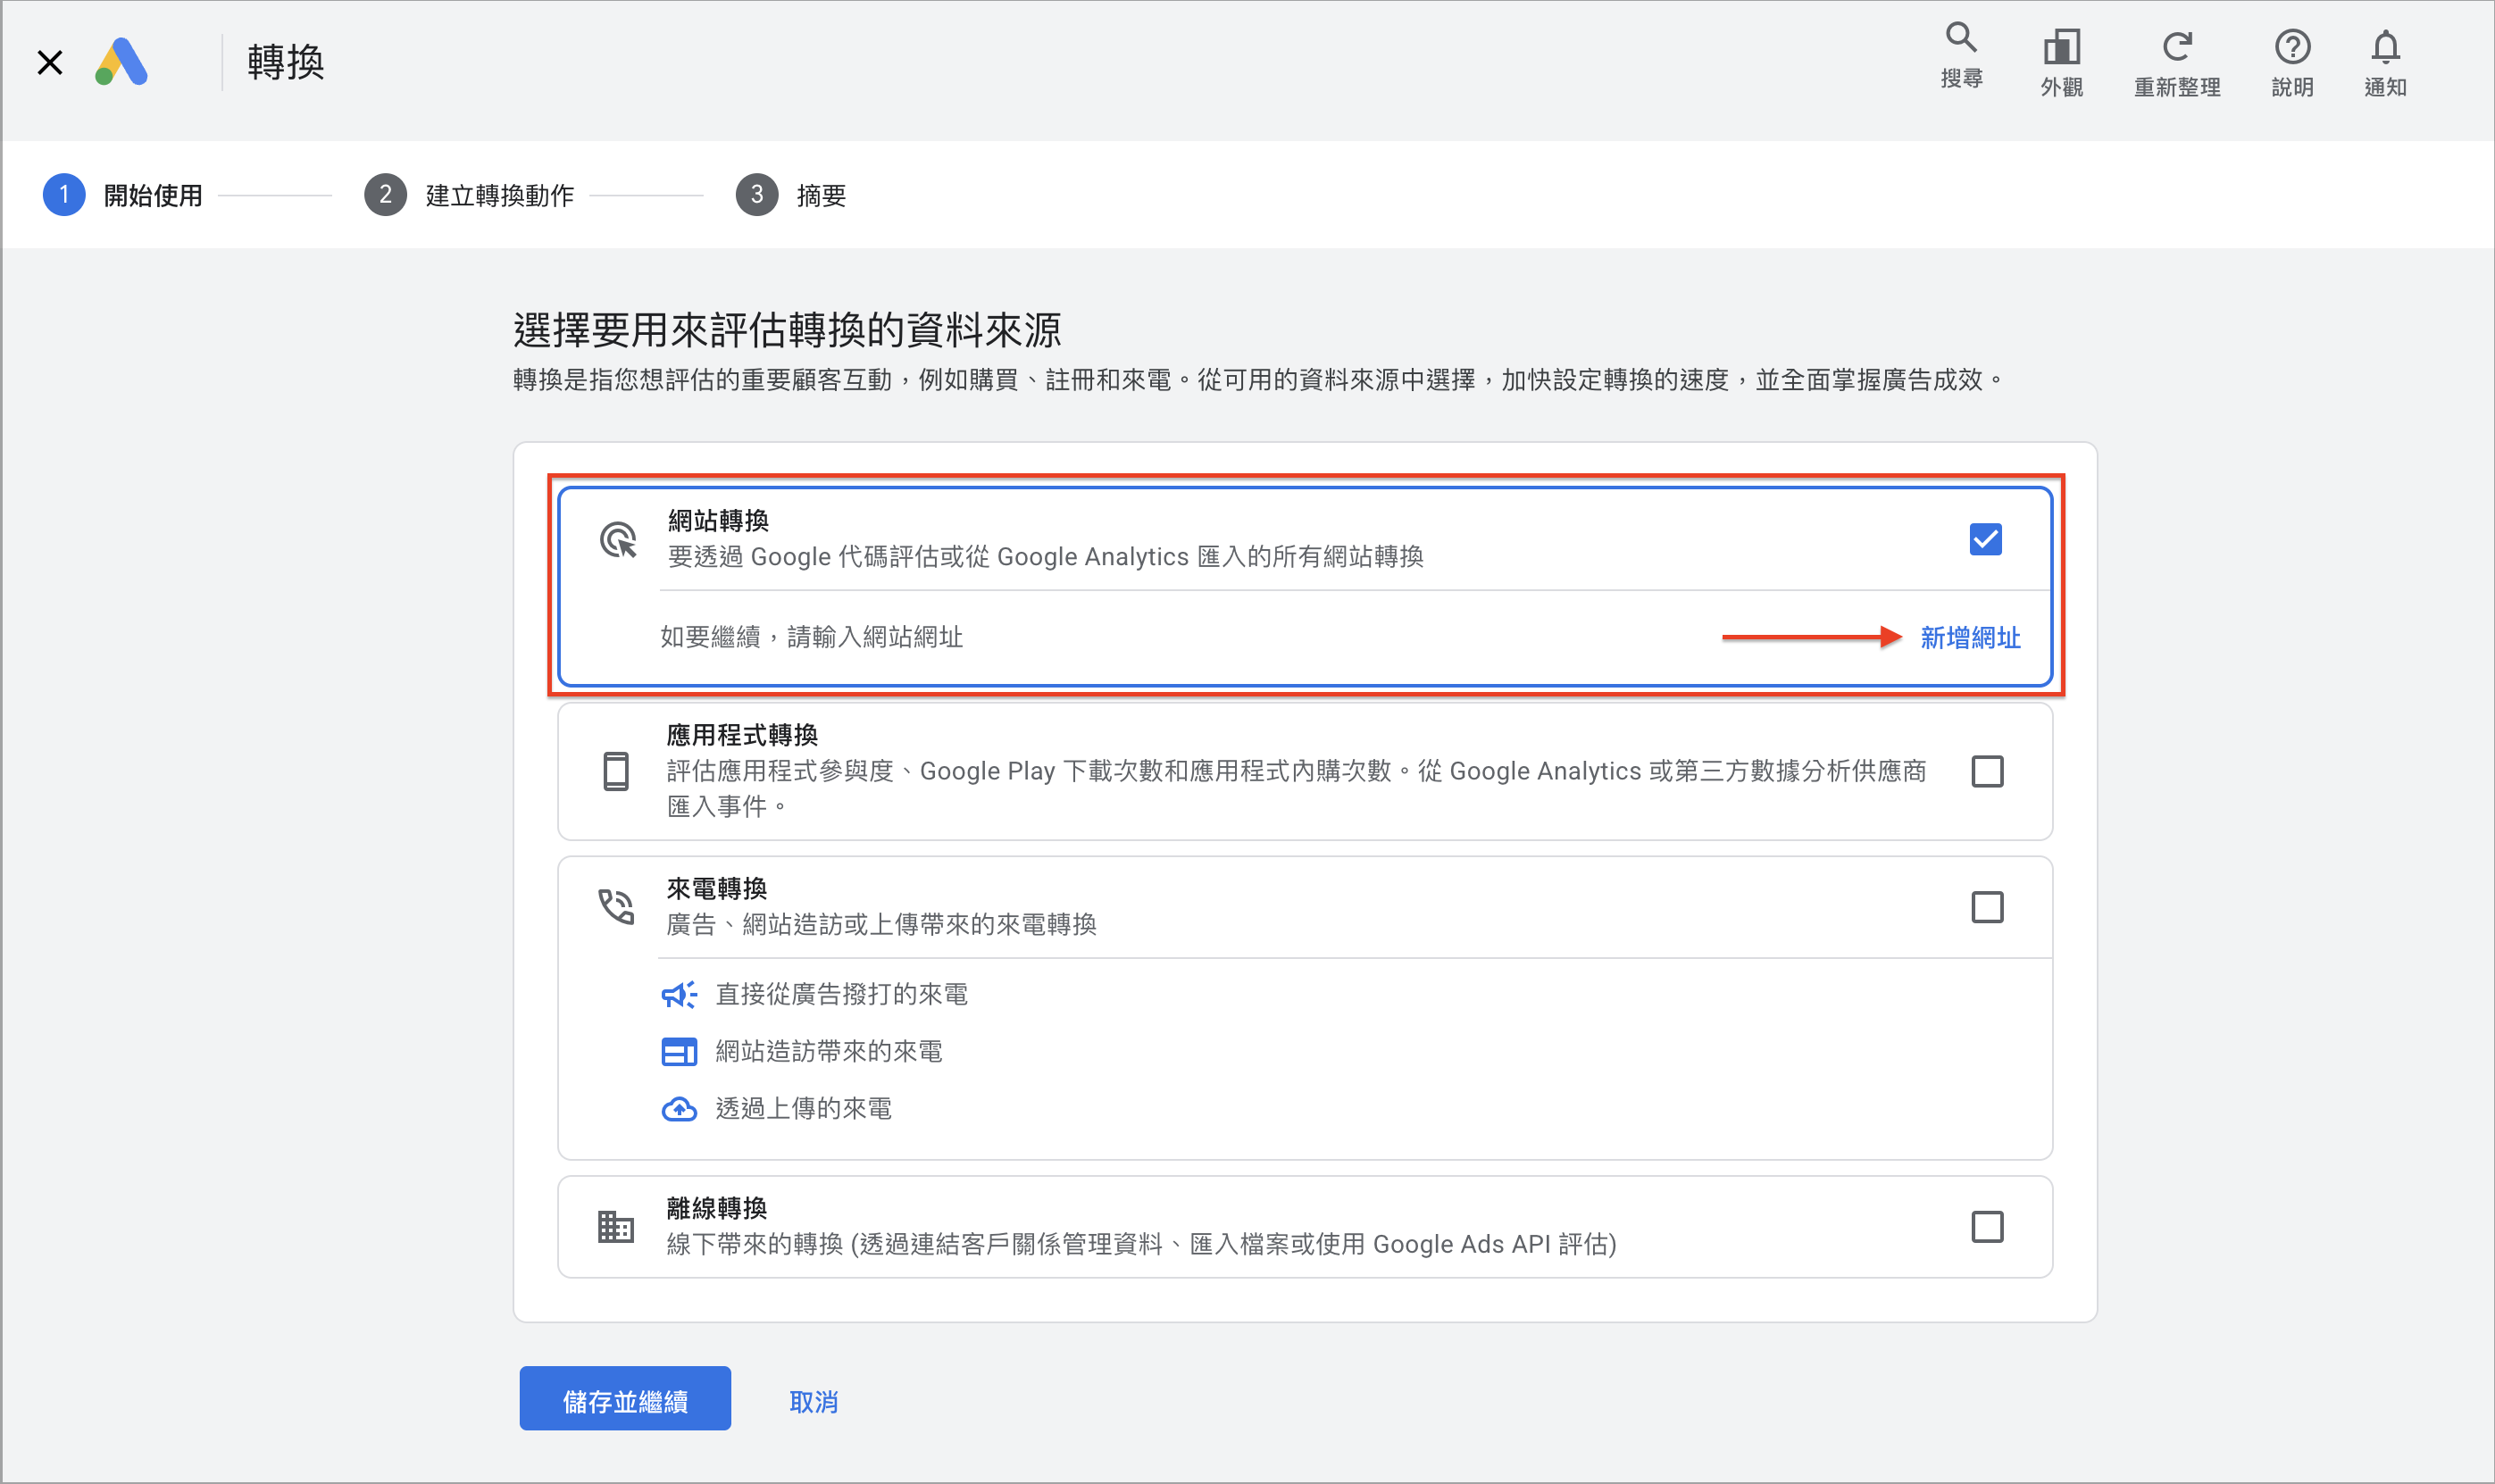Viewport: 2495px width, 1484px height.
Task: Open the 外觀 appearance icon
Action: coord(2061,46)
